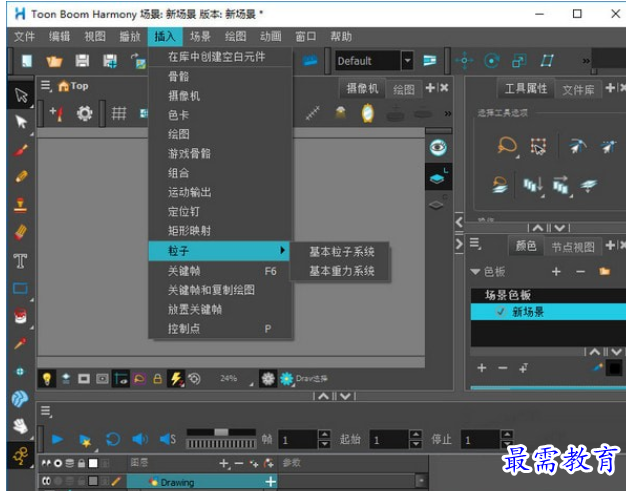Switch to the 绘图 view tab
Viewport: 626px width, 491px height.
404,89
